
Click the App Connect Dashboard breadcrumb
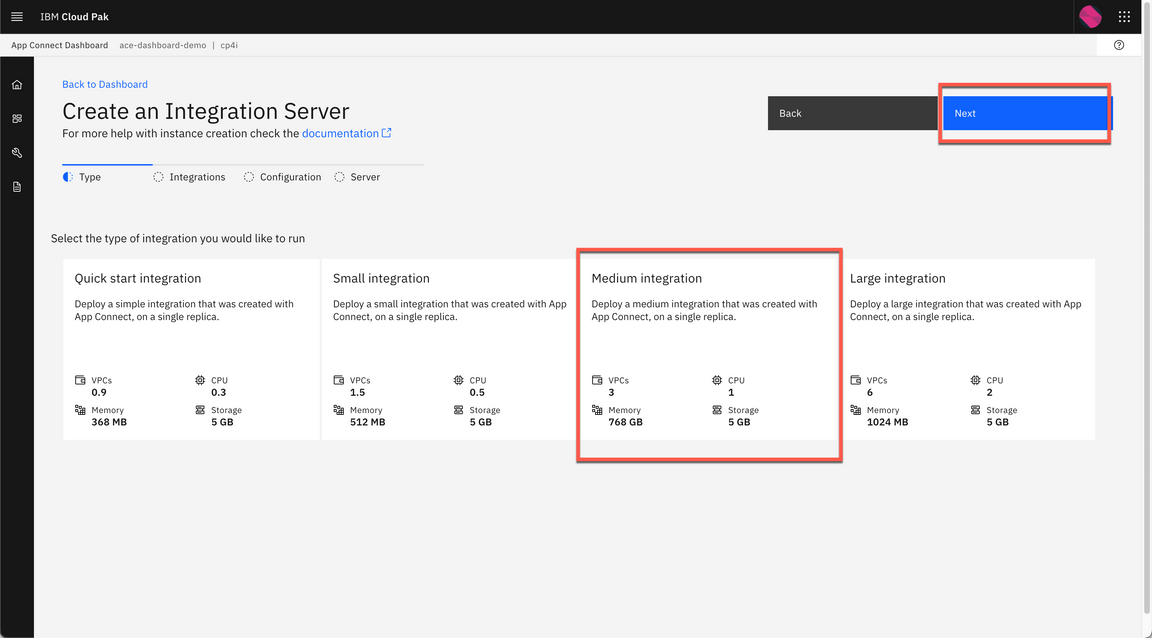coord(58,45)
